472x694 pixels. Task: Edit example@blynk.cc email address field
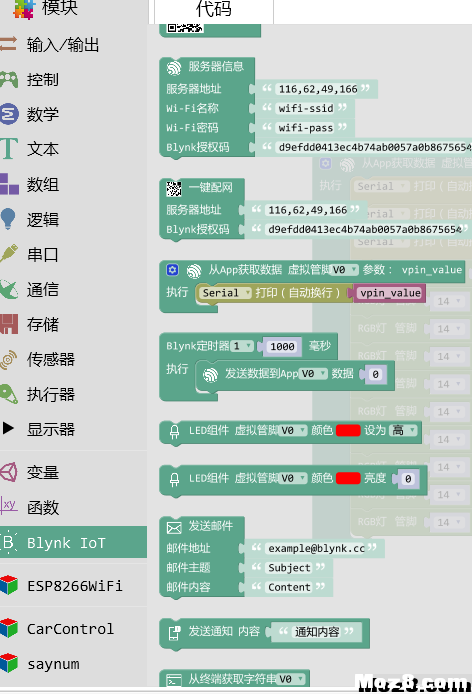(x=316, y=548)
